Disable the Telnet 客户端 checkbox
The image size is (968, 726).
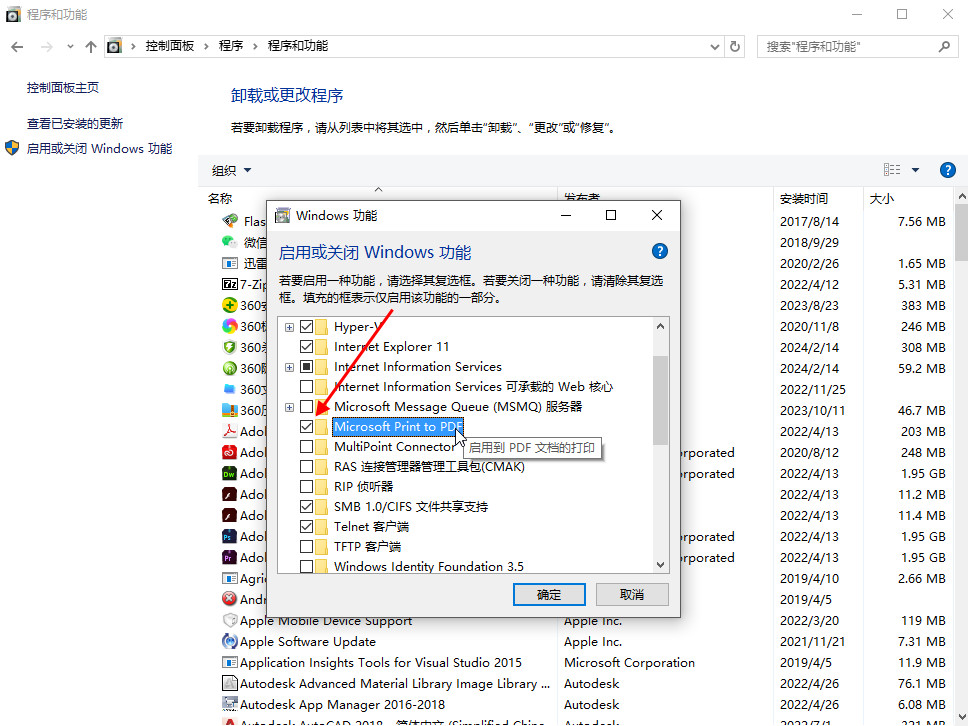tap(306, 527)
